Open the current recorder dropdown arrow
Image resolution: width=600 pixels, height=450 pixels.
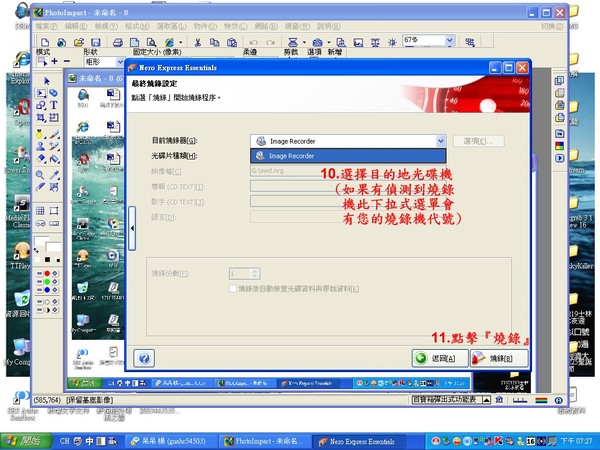coord(441,141)
